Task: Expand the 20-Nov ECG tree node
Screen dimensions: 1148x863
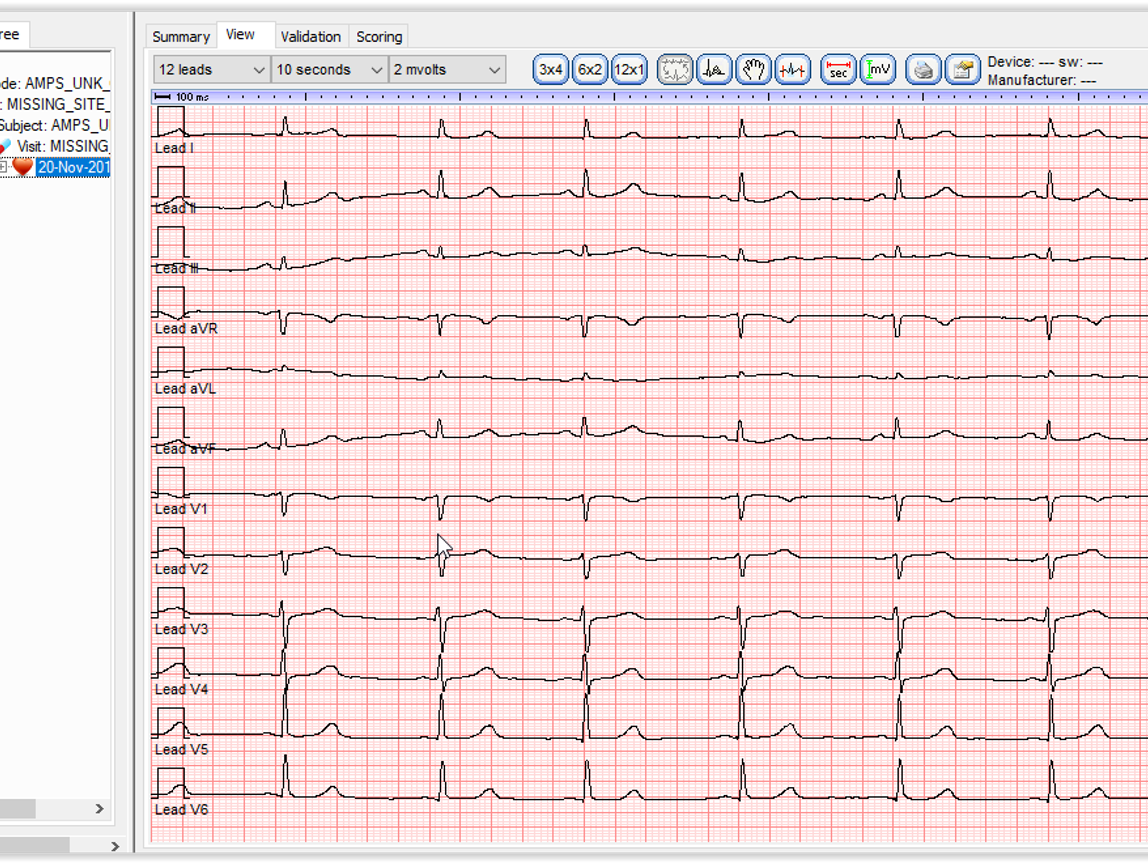Action: pyautogui.click(x=3, y=167)
